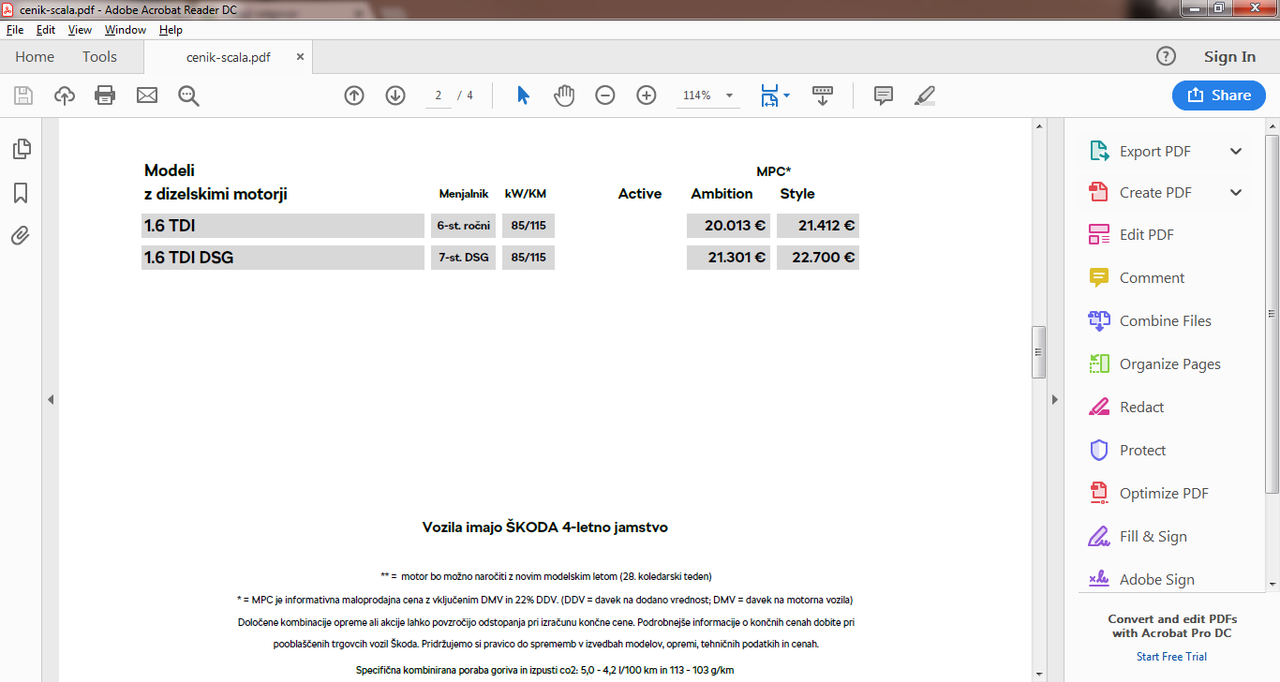
Task: Go to previous page arrow
Action: click(354, 95)
